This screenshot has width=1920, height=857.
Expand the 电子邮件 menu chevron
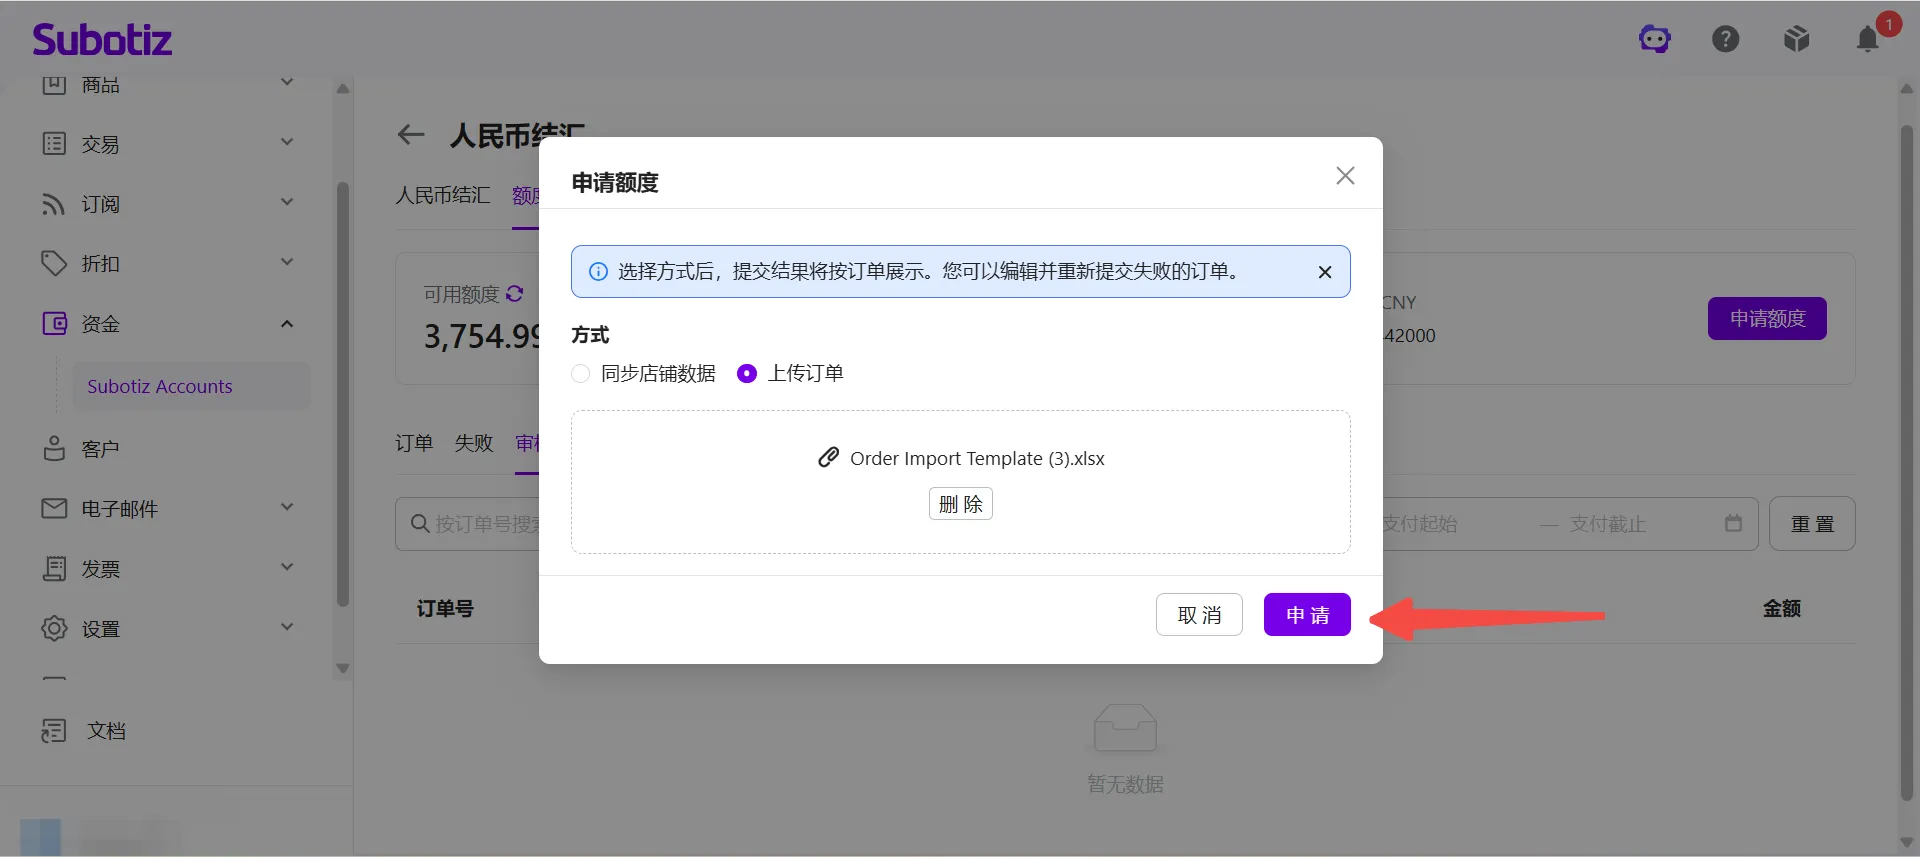coord(287,507)
